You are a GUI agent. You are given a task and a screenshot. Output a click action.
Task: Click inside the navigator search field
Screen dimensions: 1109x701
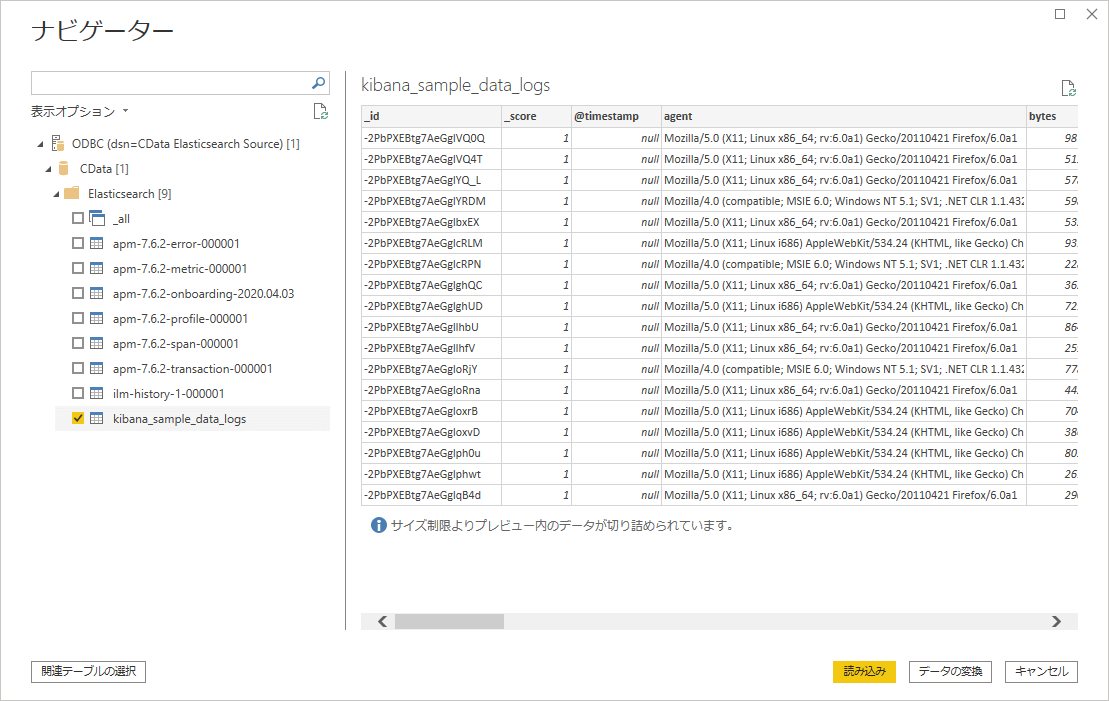pos(170,83)
